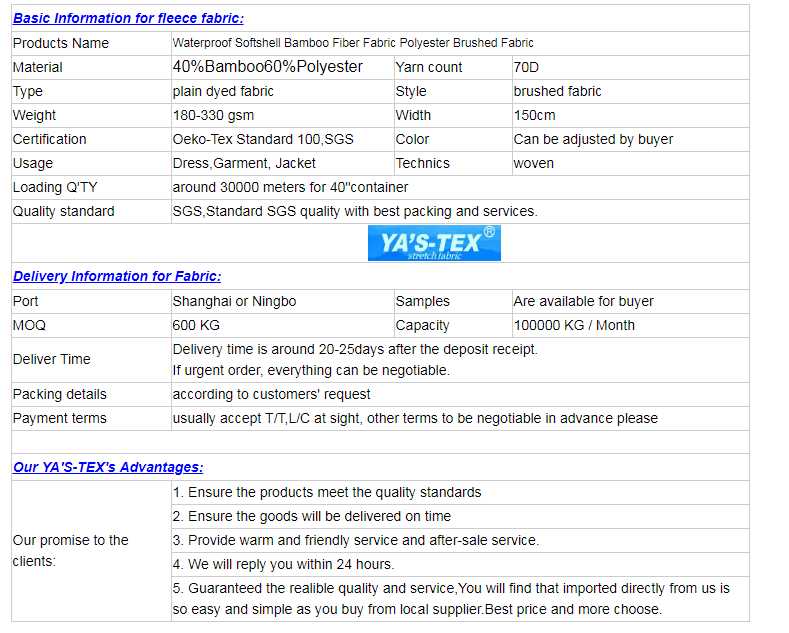Click the YA'S-TEX stretch fabric logo
This screenshot has width=789, height=633.
click(x=434, y=243)
